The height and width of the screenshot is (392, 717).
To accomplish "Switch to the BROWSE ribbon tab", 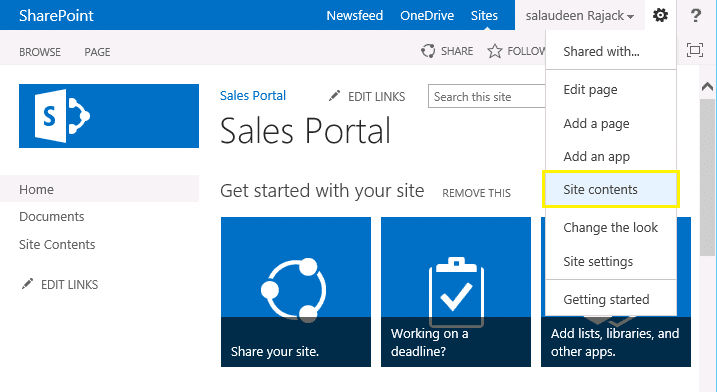I will 40,52.
